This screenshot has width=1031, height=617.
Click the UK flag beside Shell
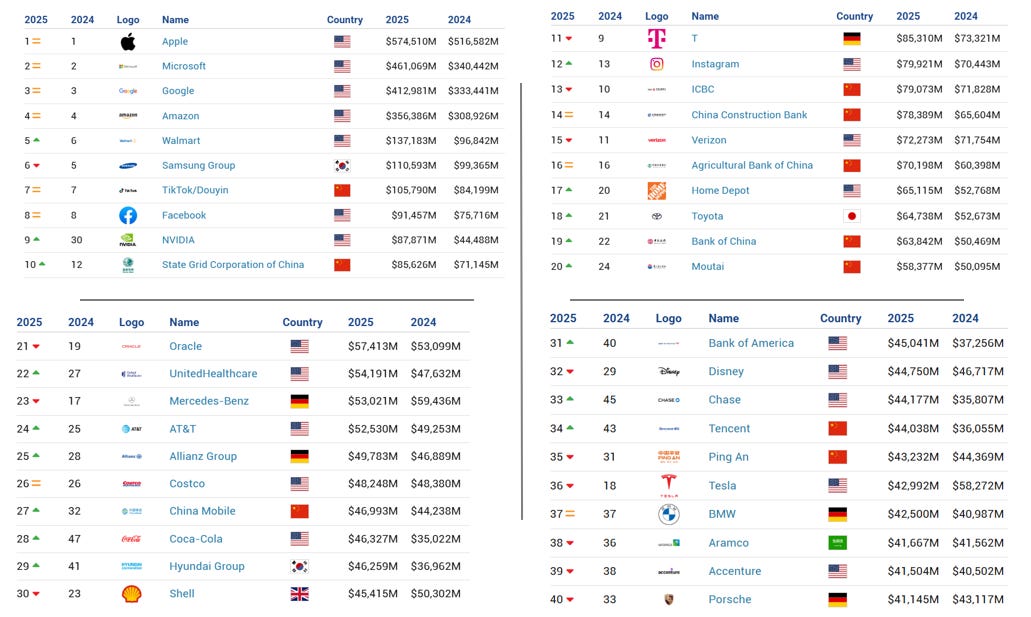[299, 594]
